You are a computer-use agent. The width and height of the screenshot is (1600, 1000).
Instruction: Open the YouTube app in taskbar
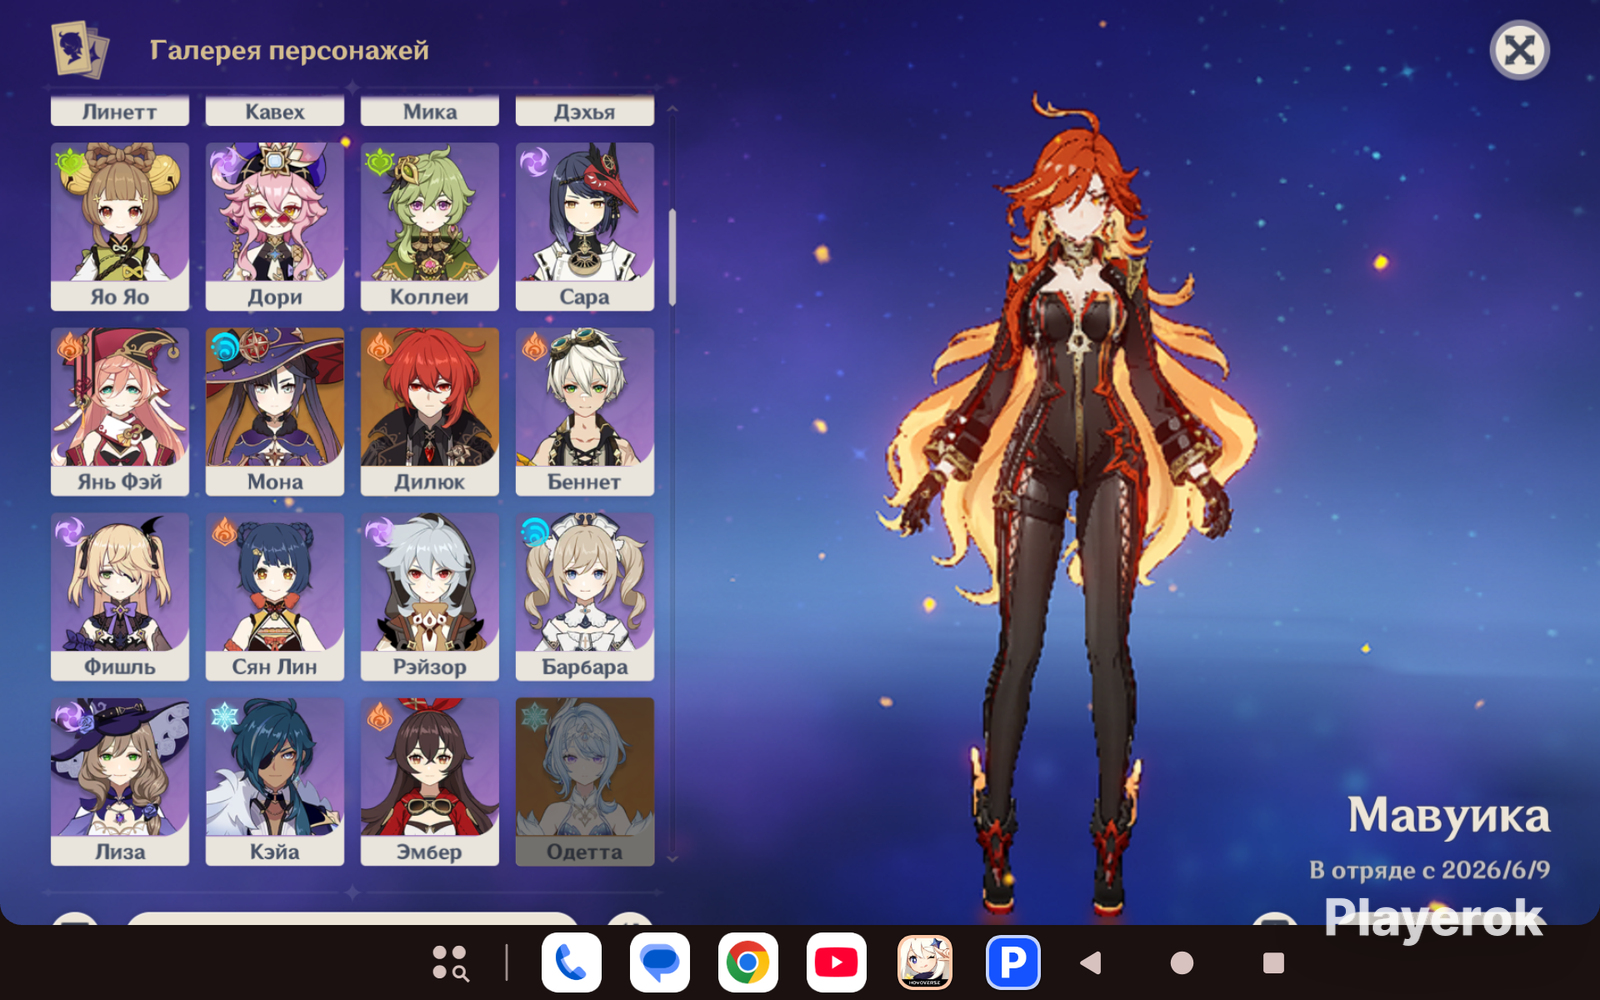coord(836,963)
